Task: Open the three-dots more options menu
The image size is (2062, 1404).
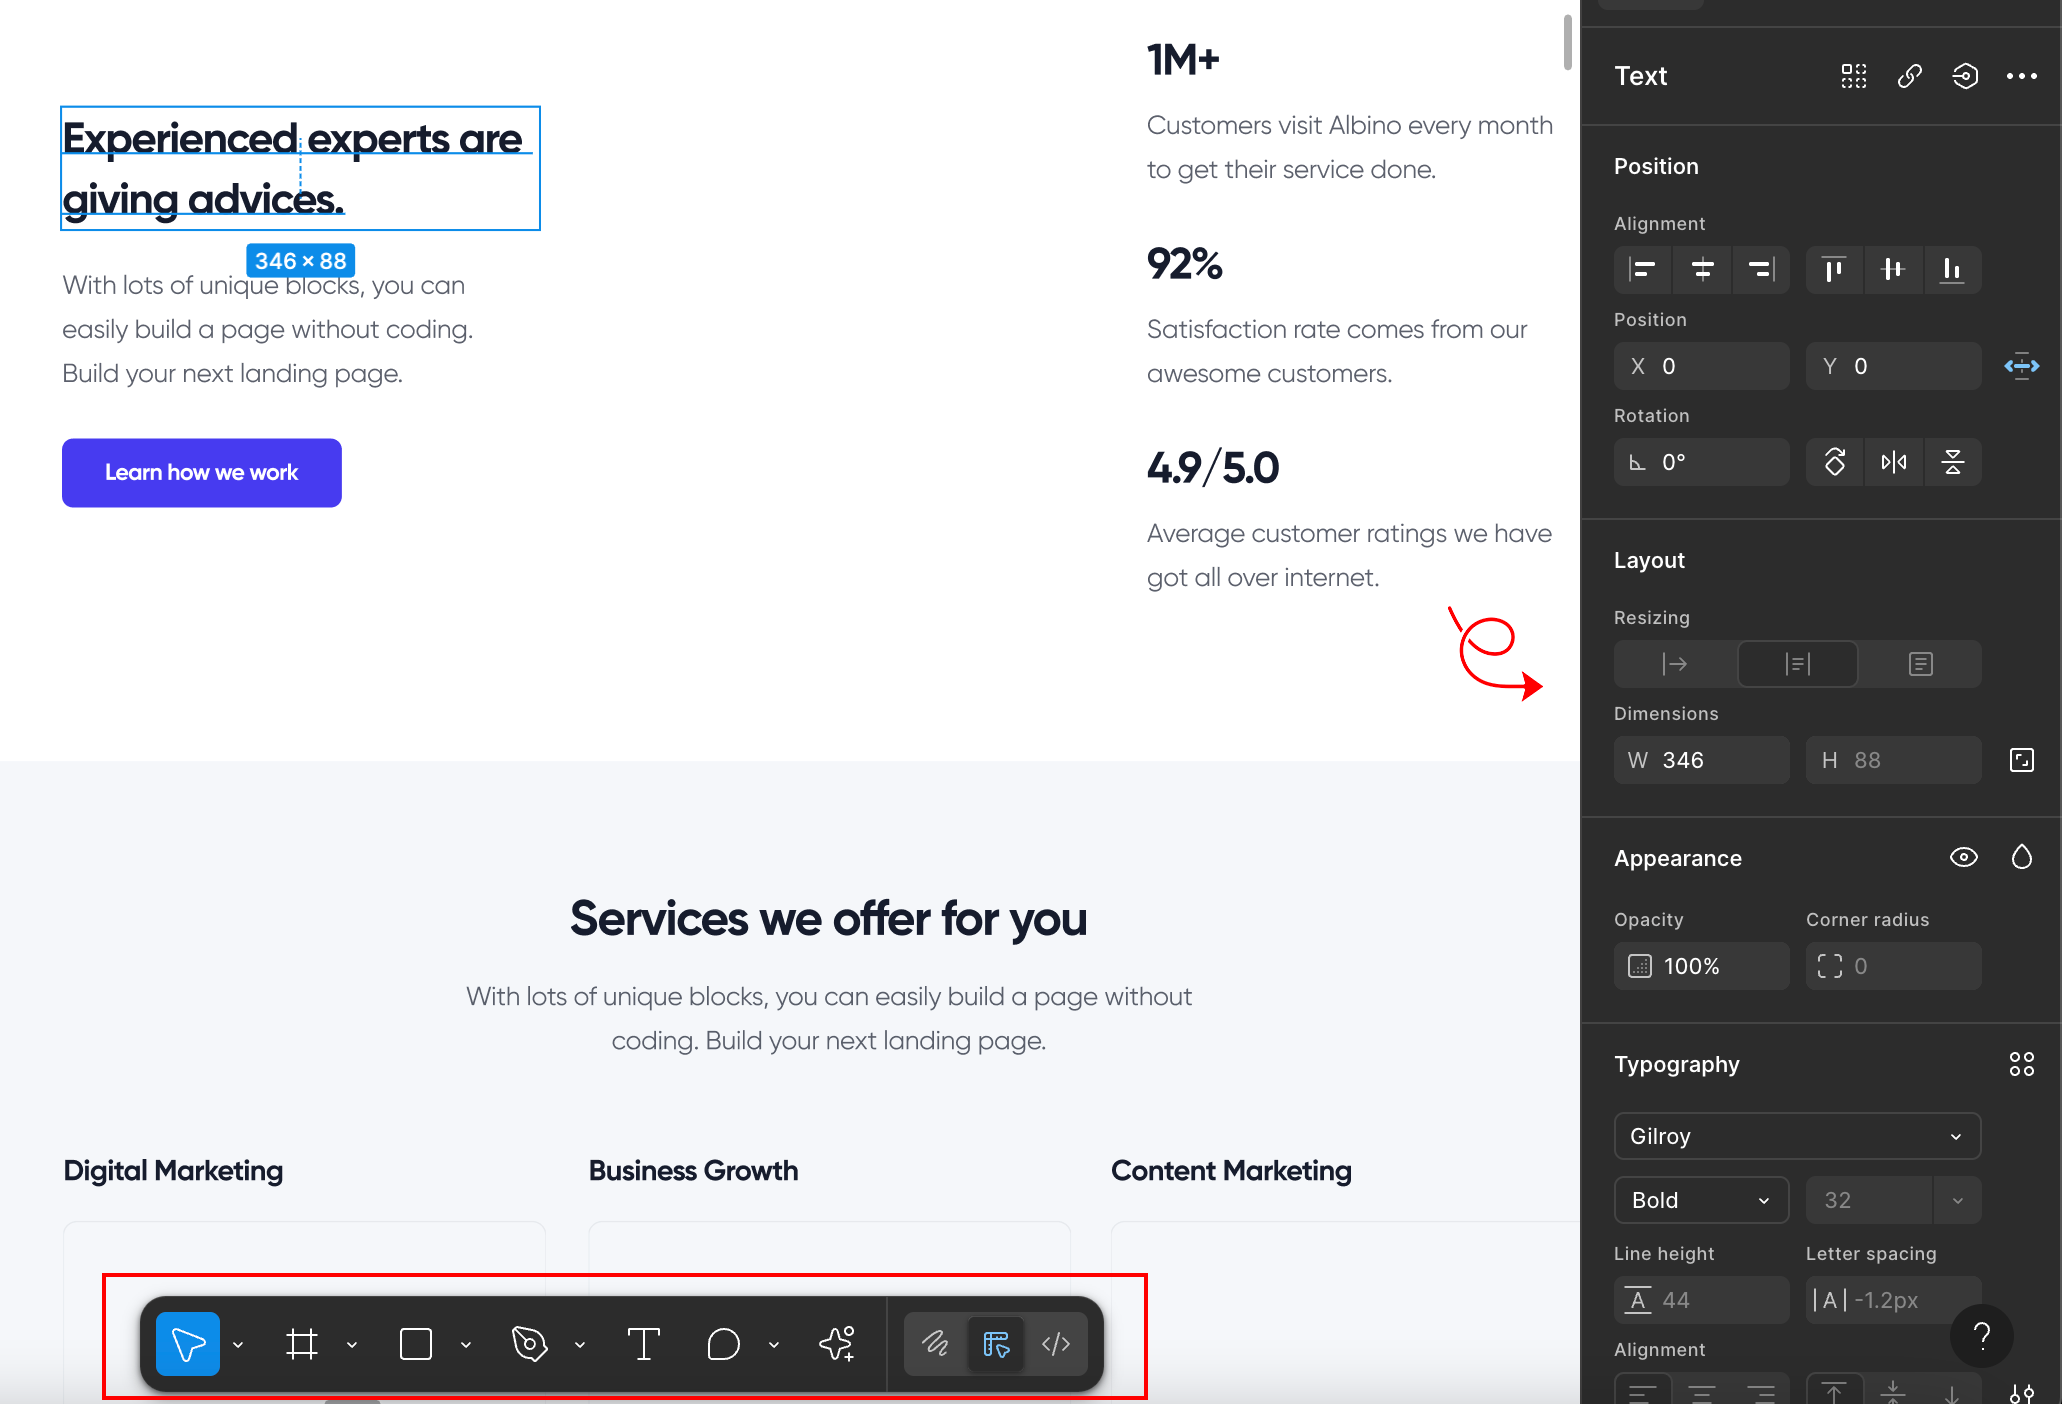Action: [x=2021, y=76]
